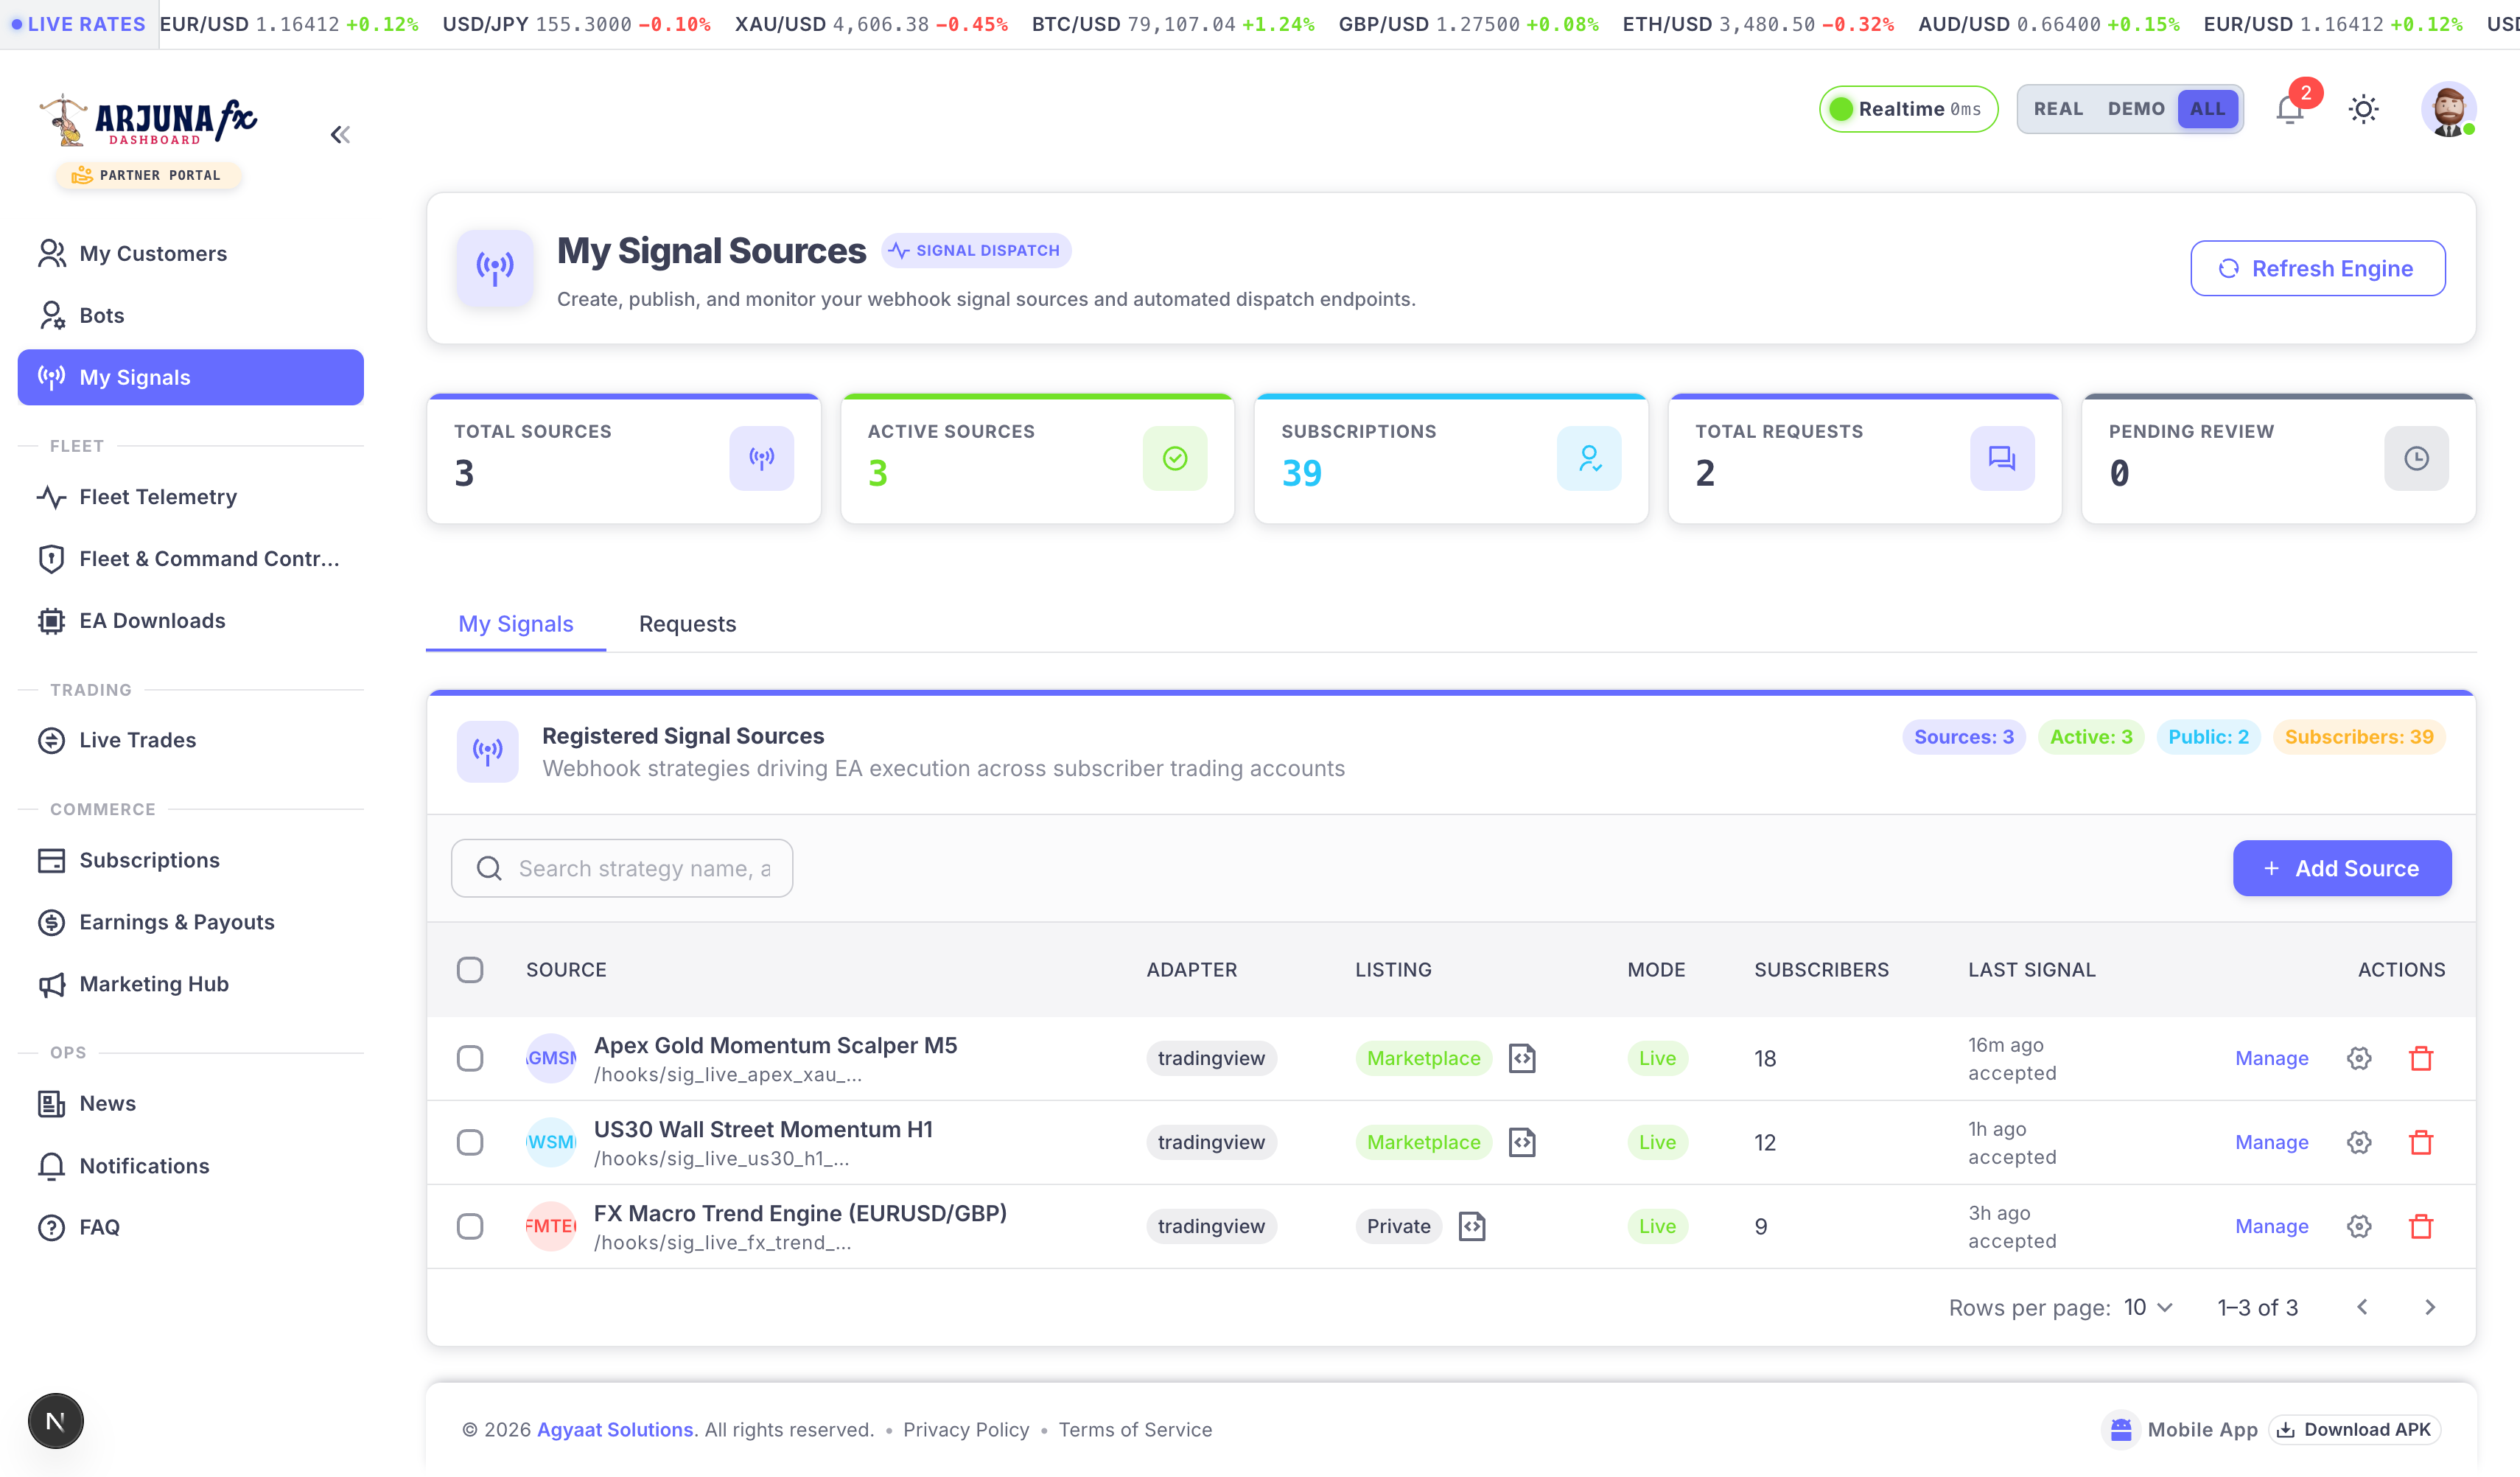This screenshot has width=2520, height=1477.
Task: Delete the FX Macro Trend Engine source
Action: point(2421,1226)
